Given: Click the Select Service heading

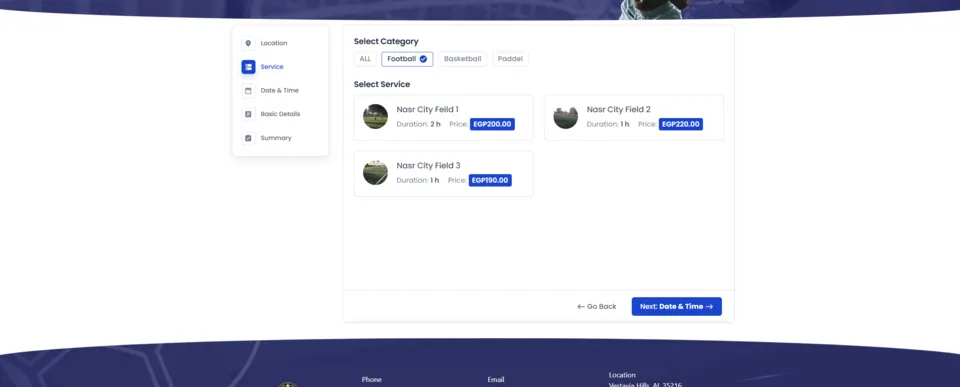Looking at the screenshot, I should 382,85.
